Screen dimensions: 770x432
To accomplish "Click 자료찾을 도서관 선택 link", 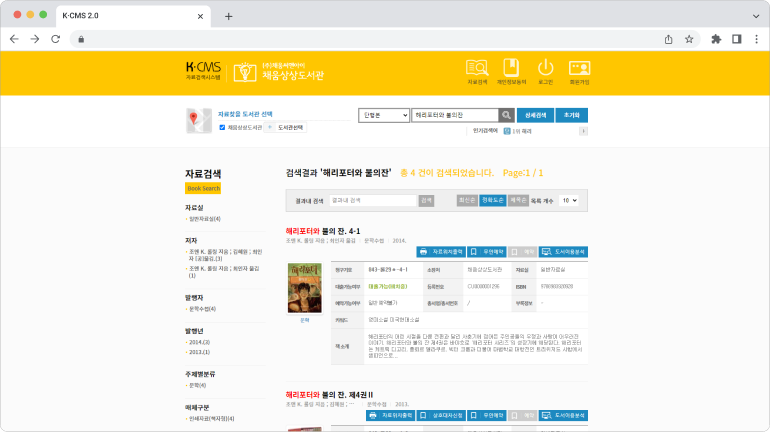I will tap(245, 114).
